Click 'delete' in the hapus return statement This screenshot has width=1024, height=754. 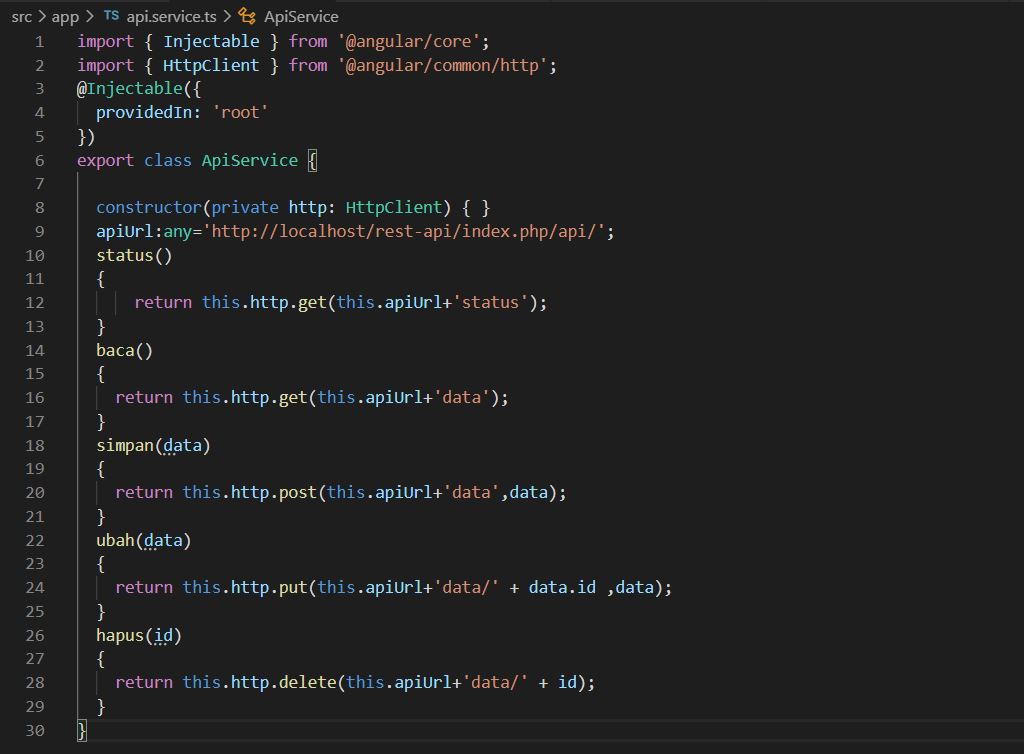[308, 682]
